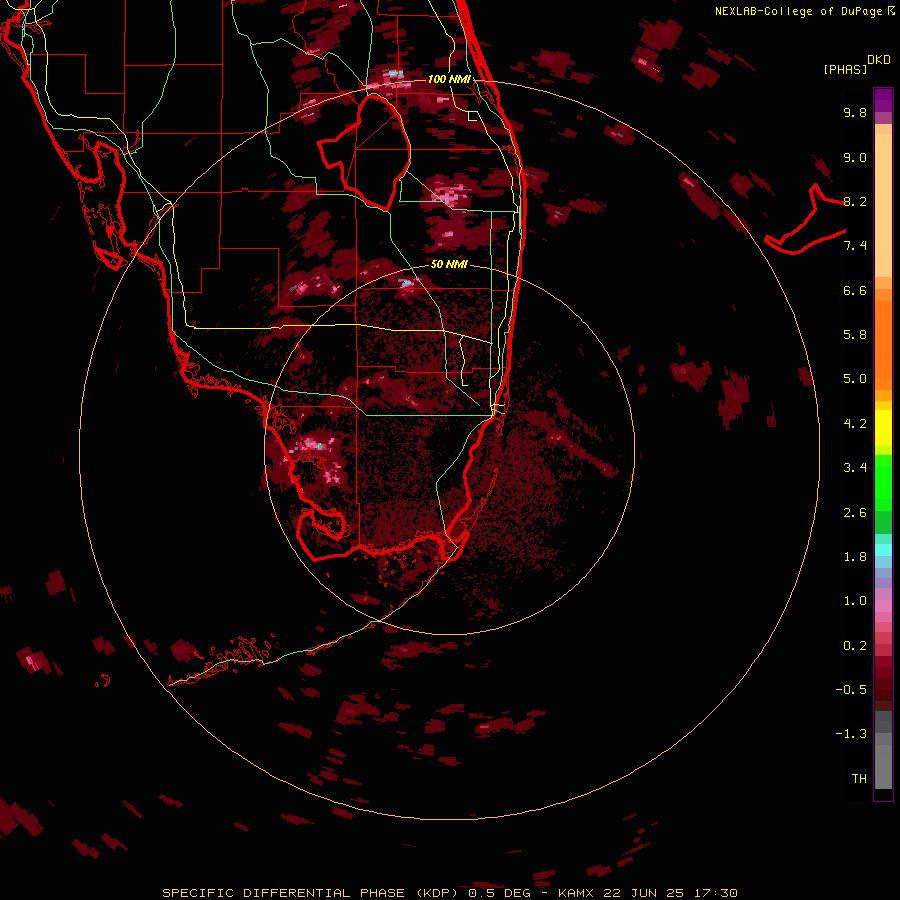The height and width of the screenshot is (900, 900).
Task: Click the NEXLAB-College of DuPage credit text
Action: 798,11
